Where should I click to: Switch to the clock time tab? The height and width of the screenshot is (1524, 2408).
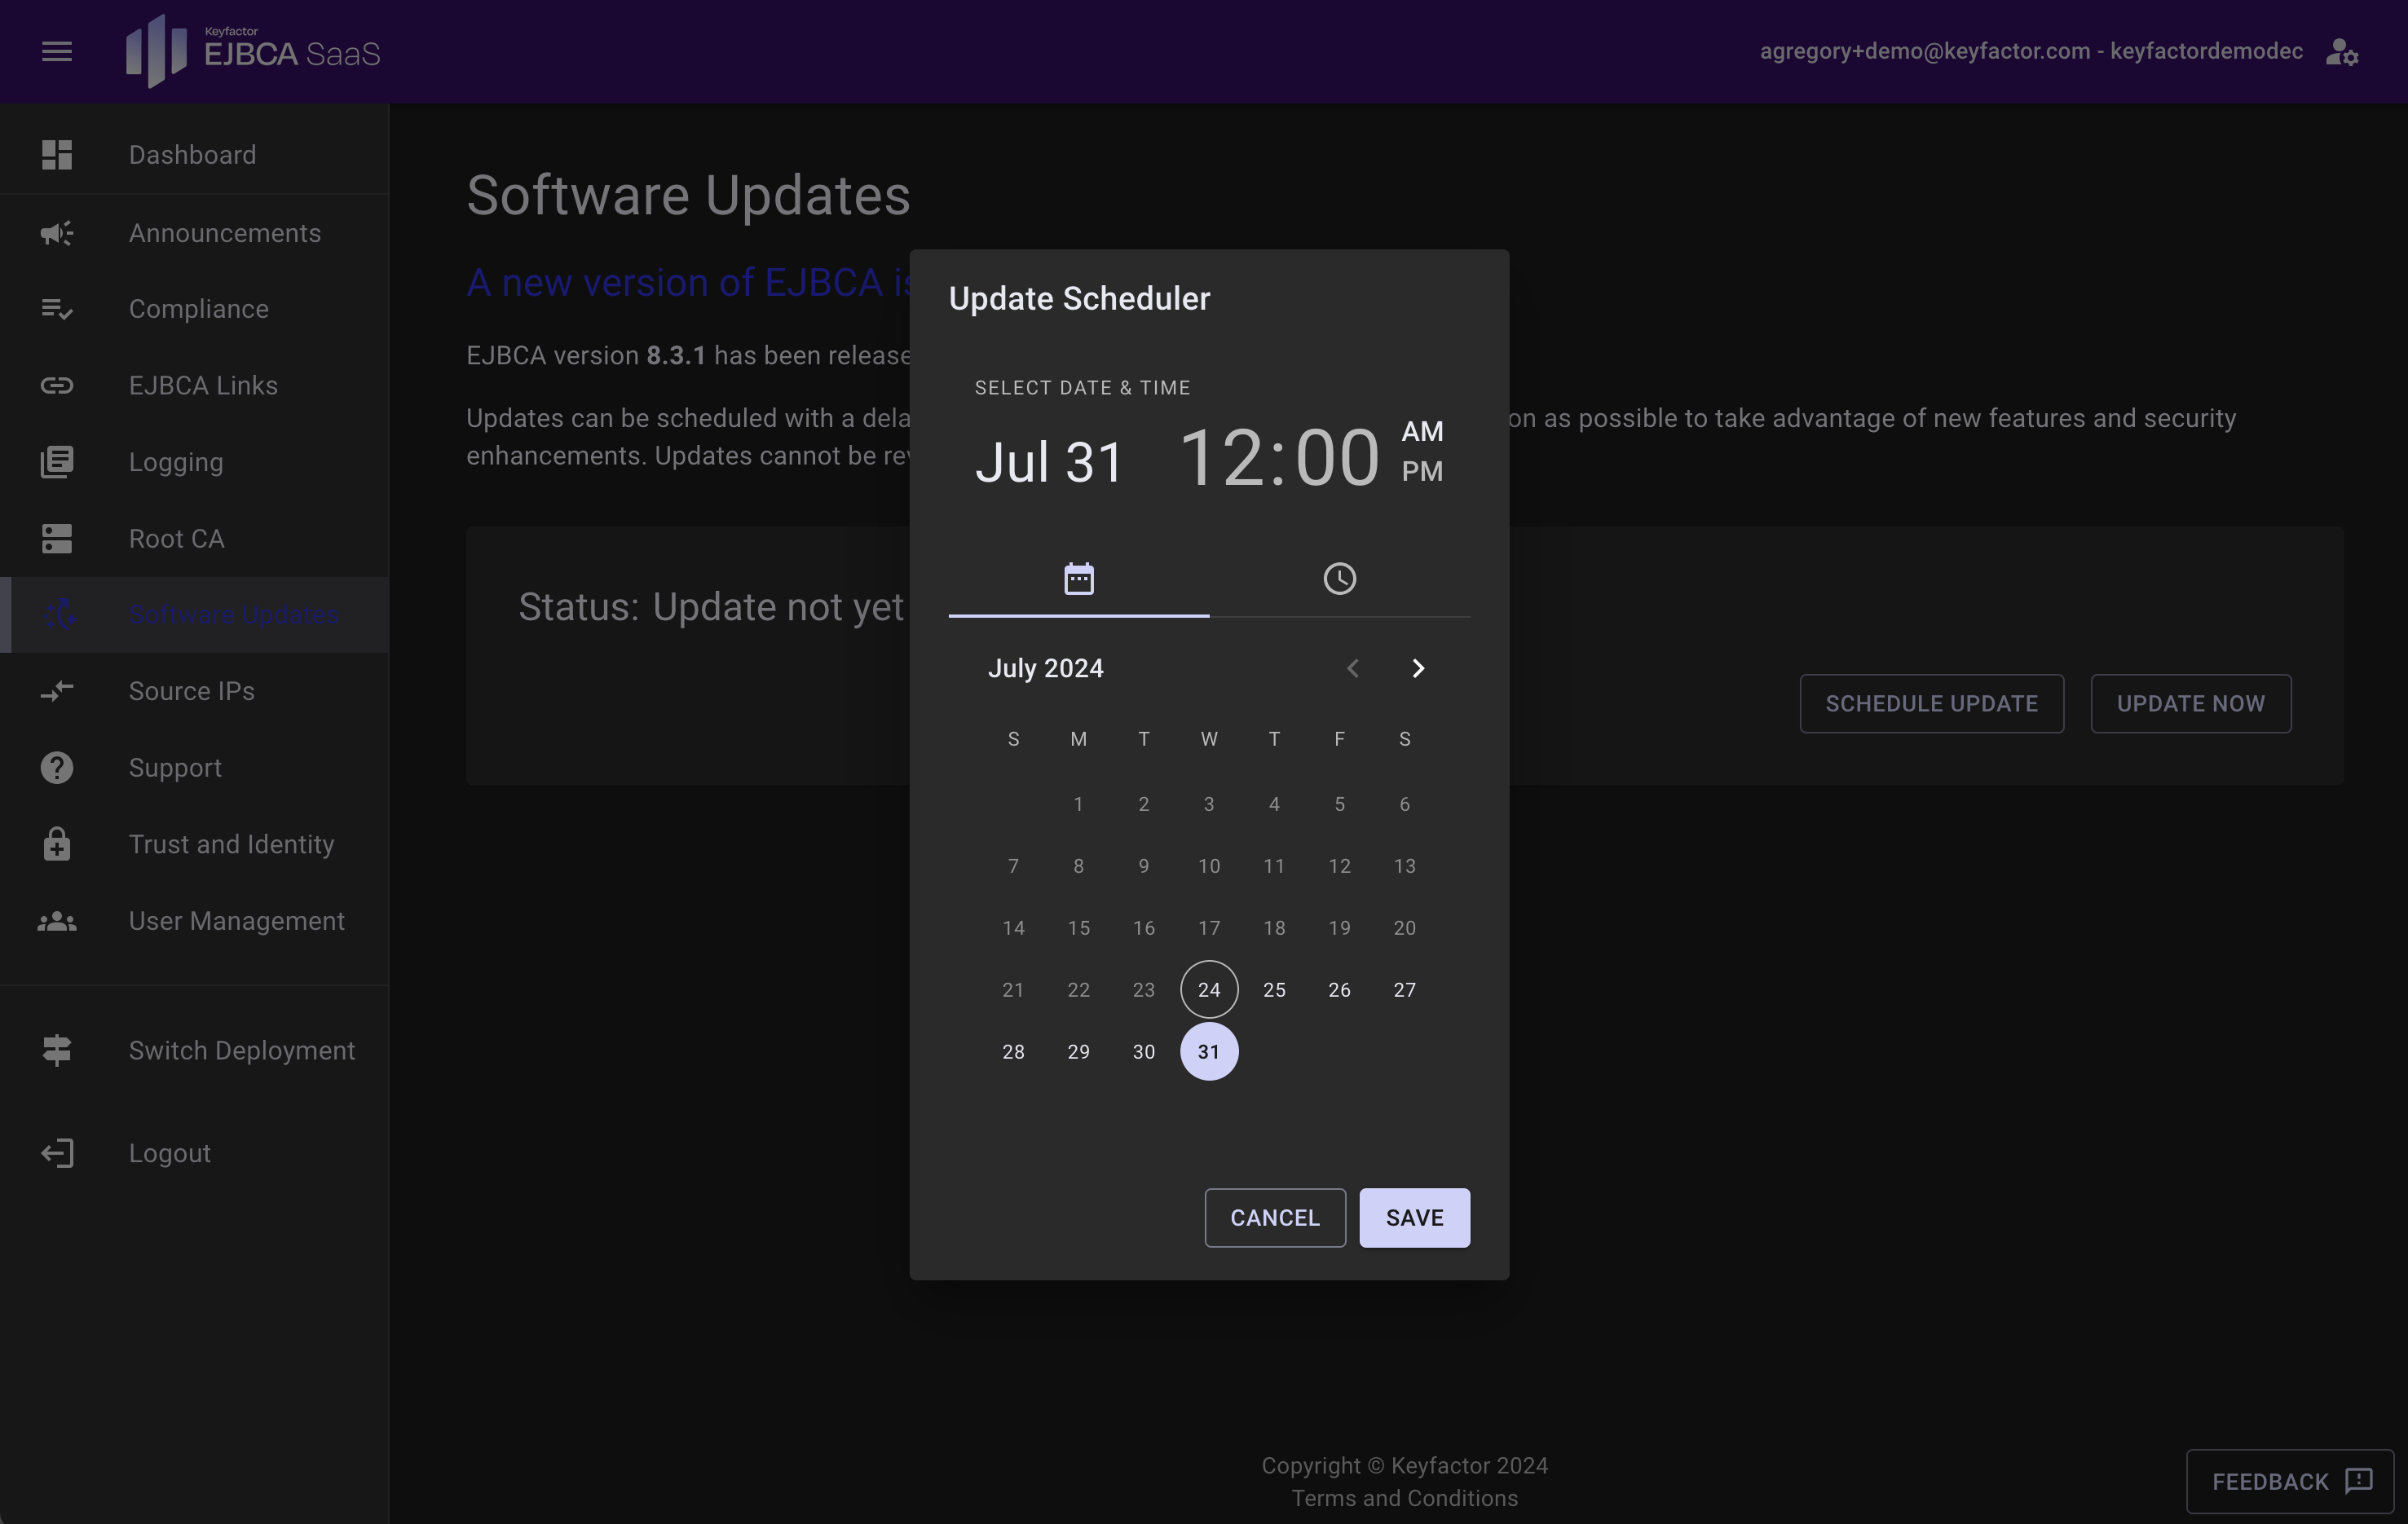click(x=1339, y=579)
